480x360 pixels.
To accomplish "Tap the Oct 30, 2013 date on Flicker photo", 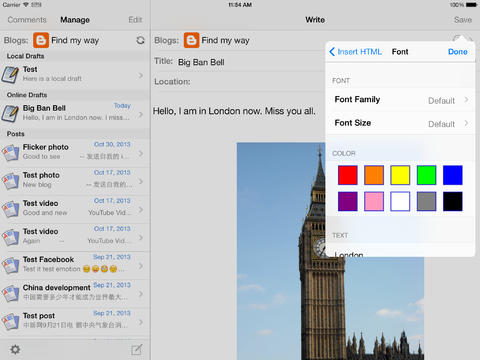I will tap(112, 144).
